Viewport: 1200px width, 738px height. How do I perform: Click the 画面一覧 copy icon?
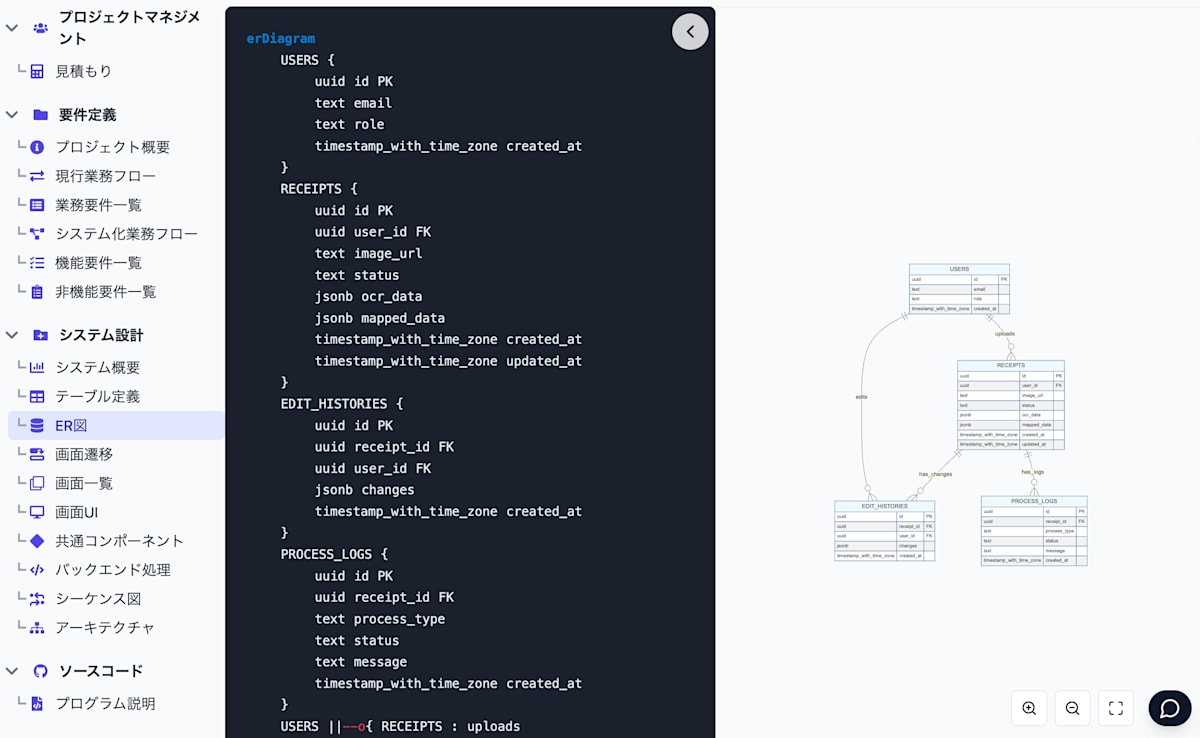click(37, 483)
